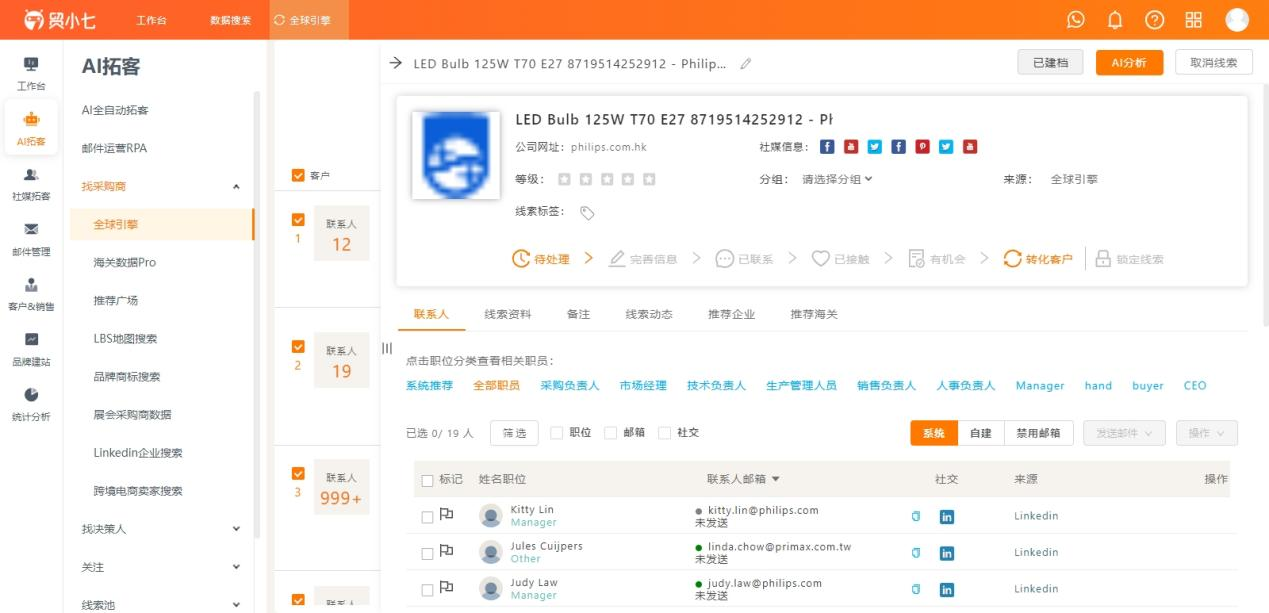Screen dimensions: 1269x613
Task: Open the 操作 dropdown button
Action: coord(1207,433)
